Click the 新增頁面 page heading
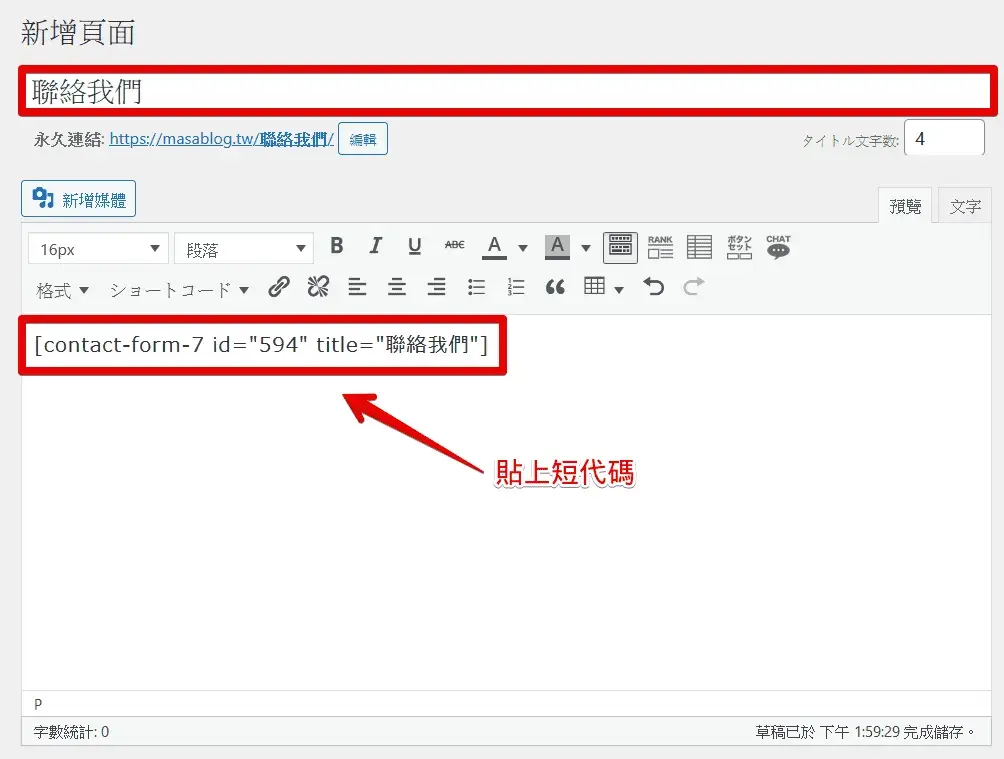Image resolution: width=1004 pixels, height=759 pixels. 77,33
